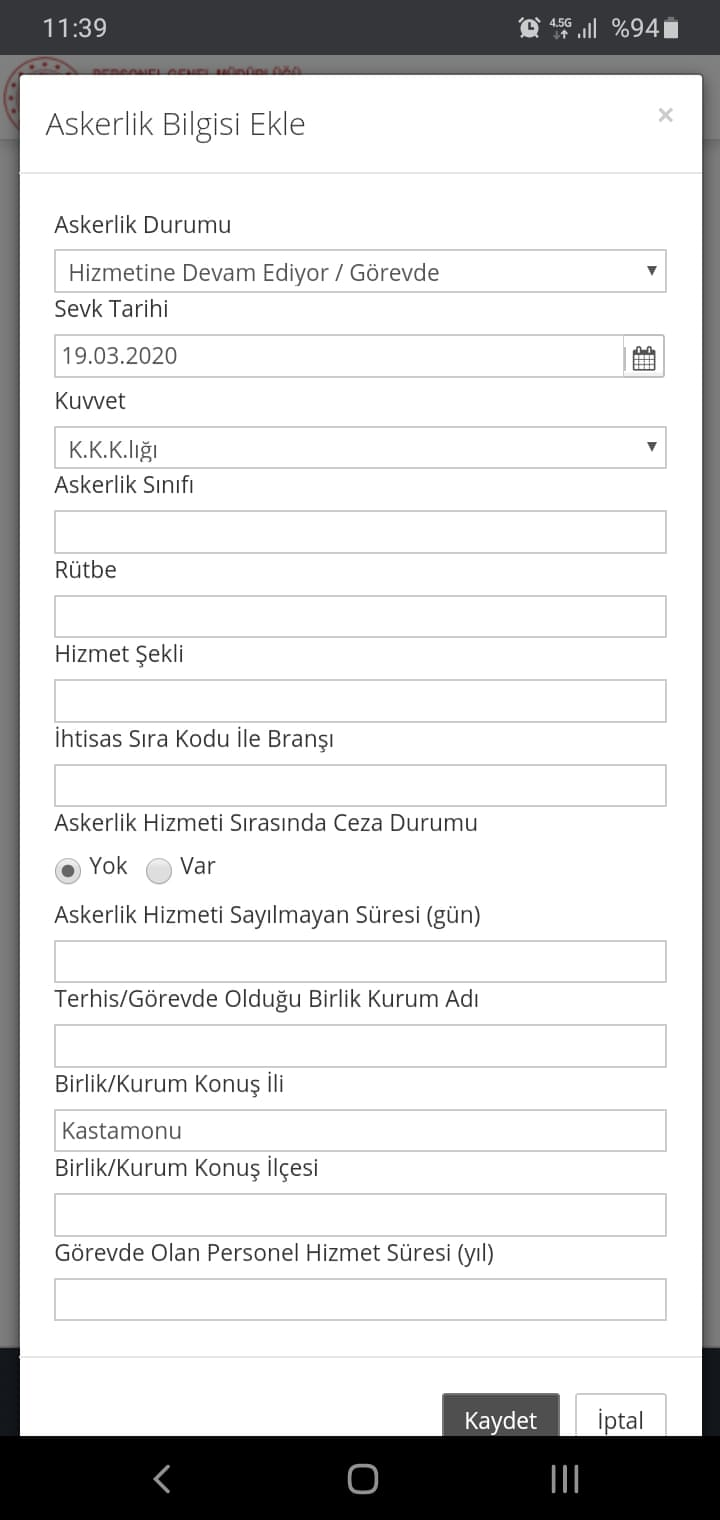Tap the Android recent apps icon
The width and height of the screenshot is (720, 1520).
pos(565,1478)
